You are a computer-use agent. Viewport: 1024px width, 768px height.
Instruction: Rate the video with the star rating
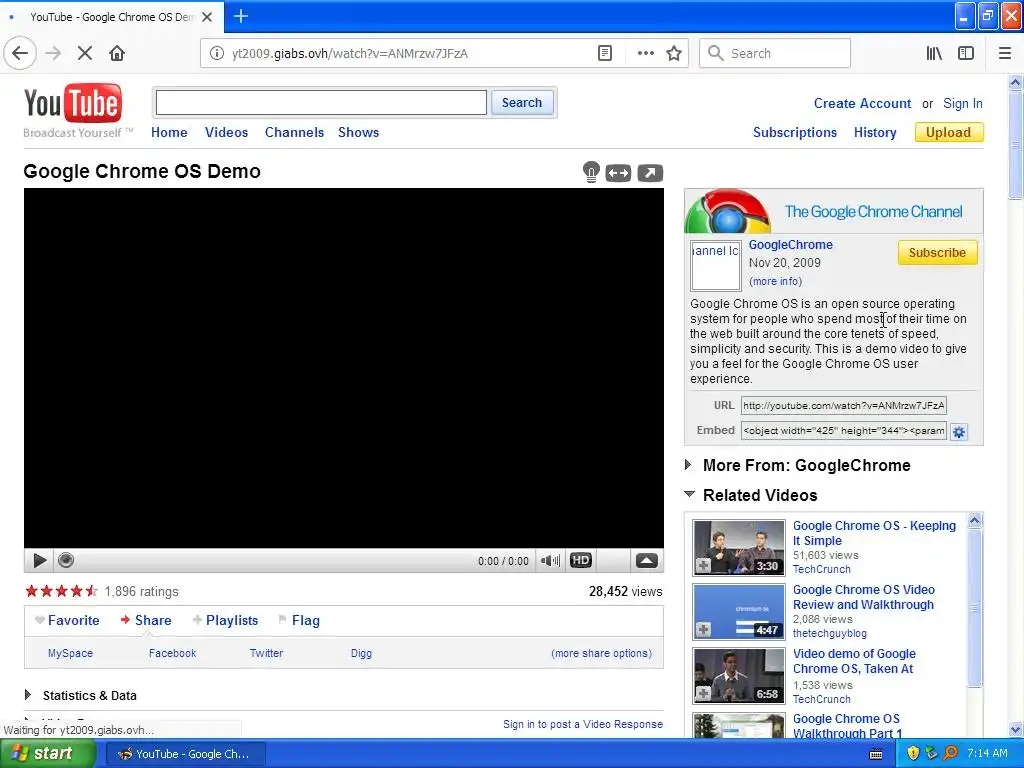[x=61, y=592]
